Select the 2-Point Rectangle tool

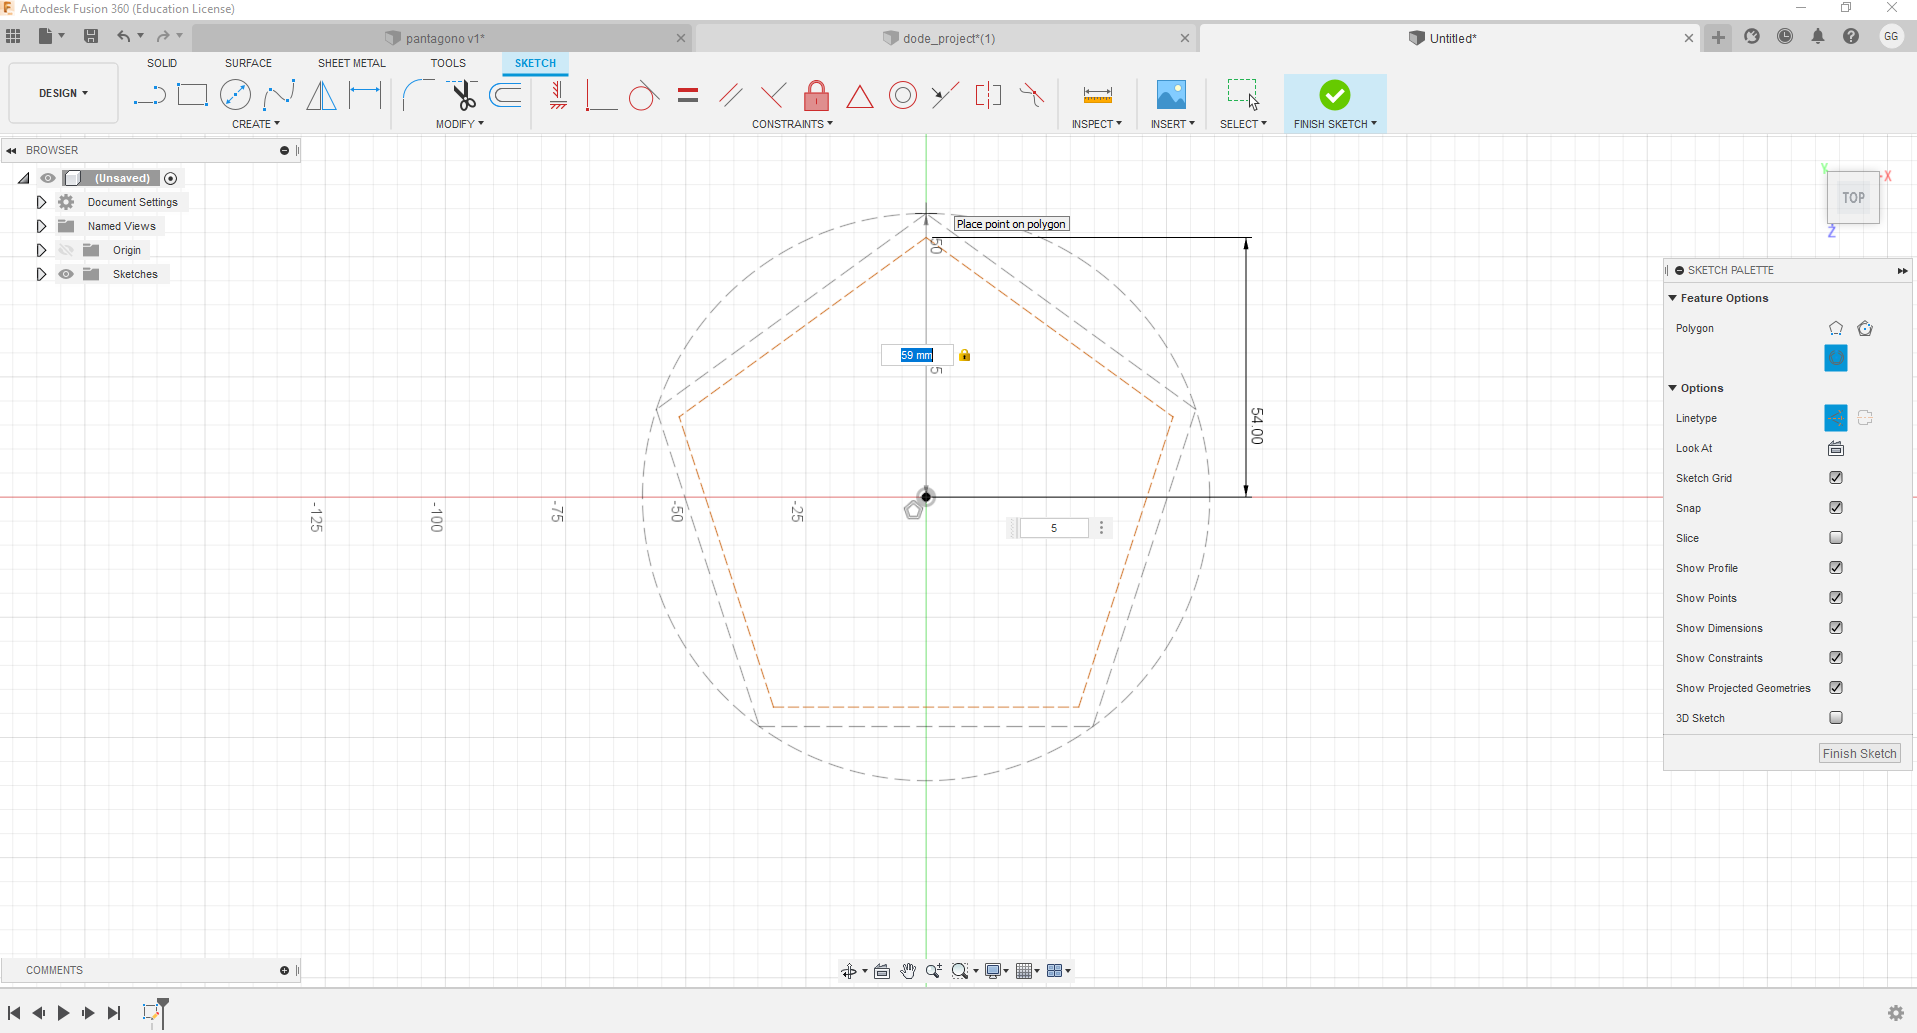192,96
